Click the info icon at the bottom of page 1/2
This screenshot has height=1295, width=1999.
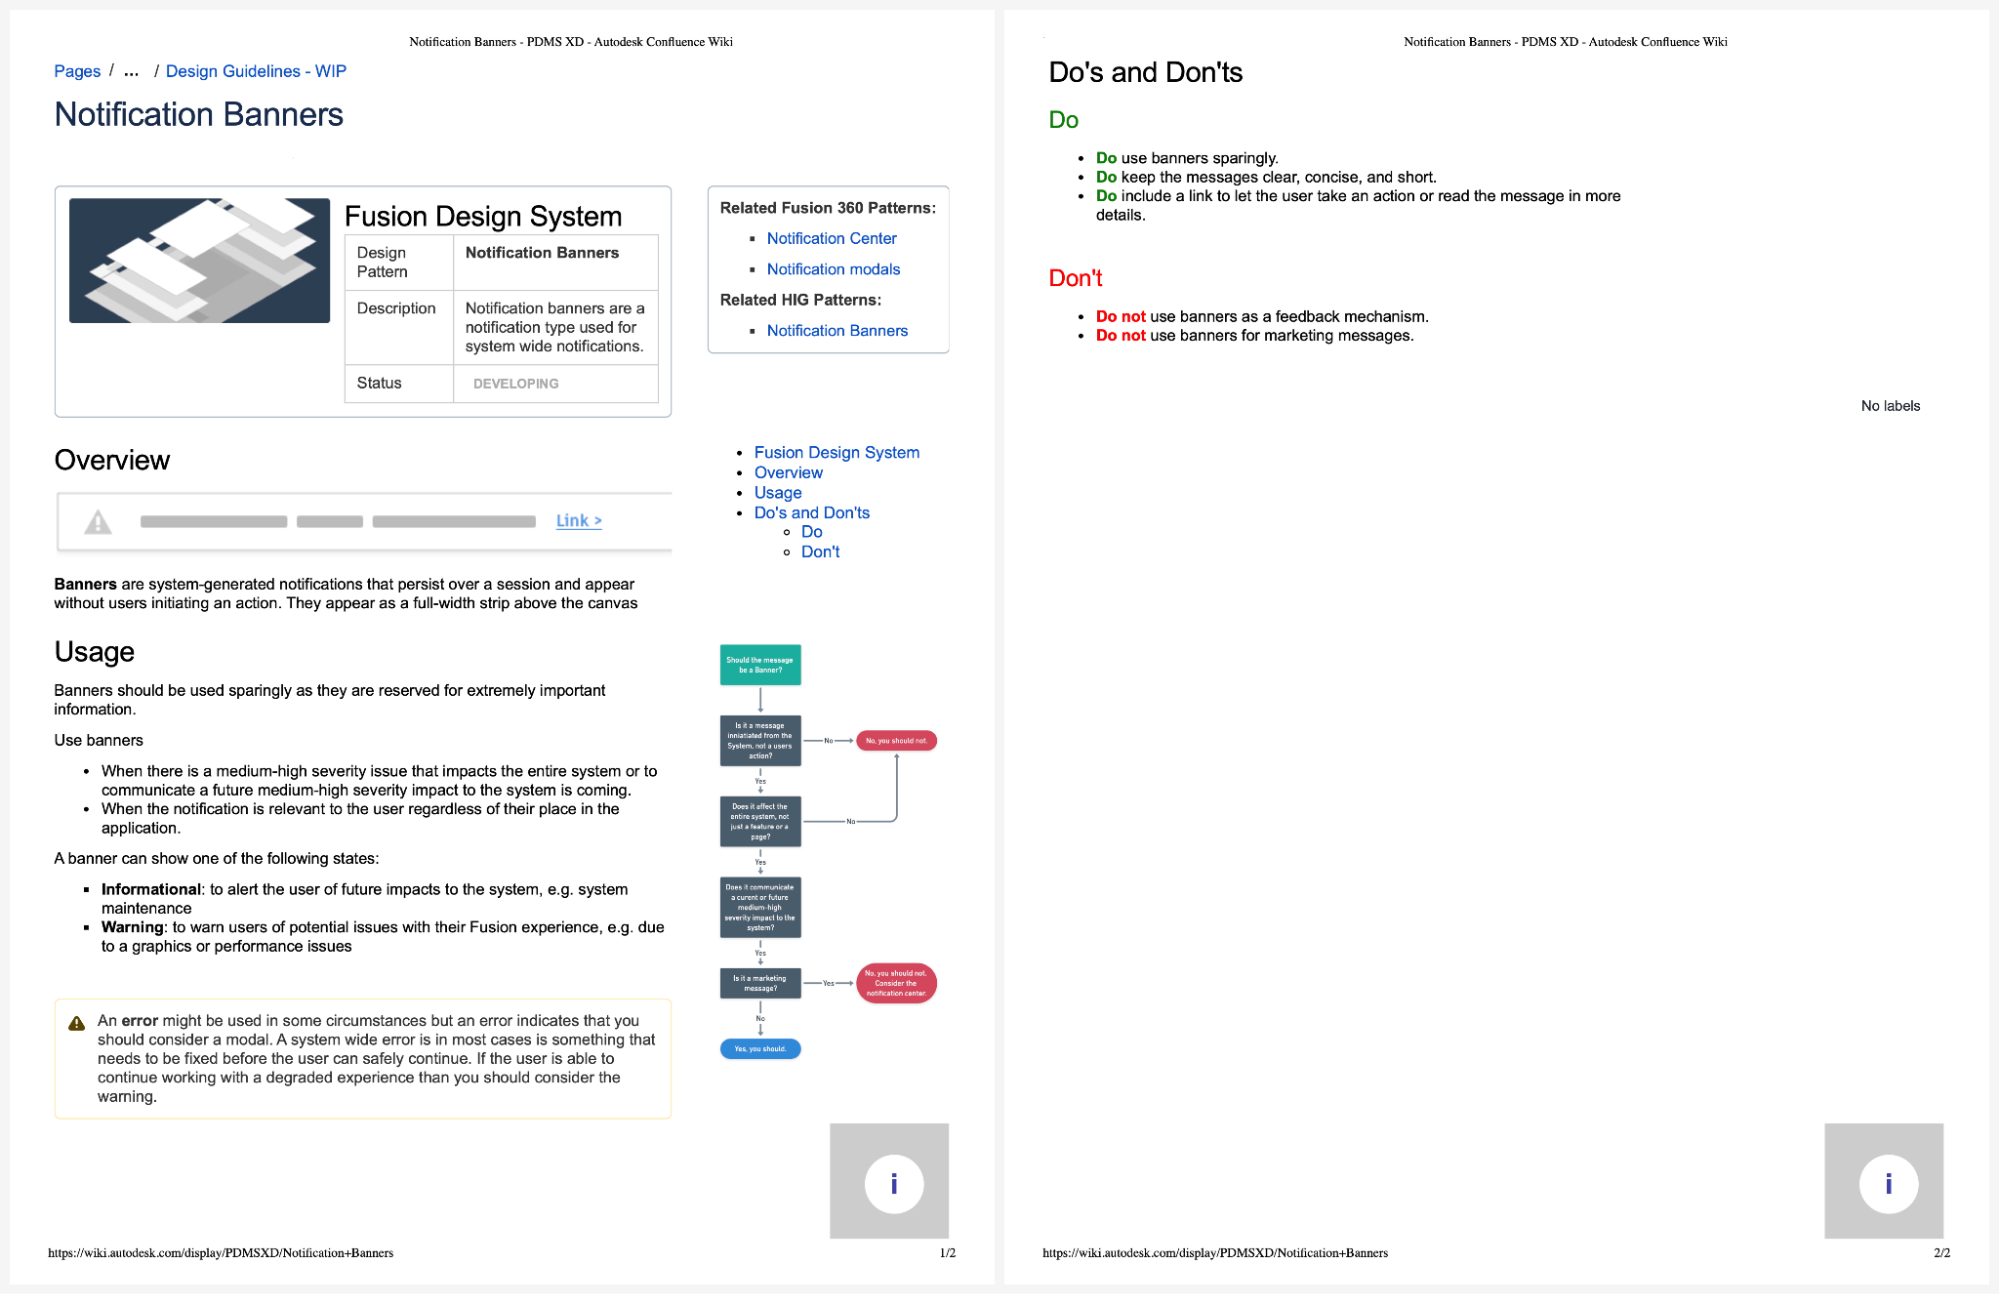[x=893, y=1184]
